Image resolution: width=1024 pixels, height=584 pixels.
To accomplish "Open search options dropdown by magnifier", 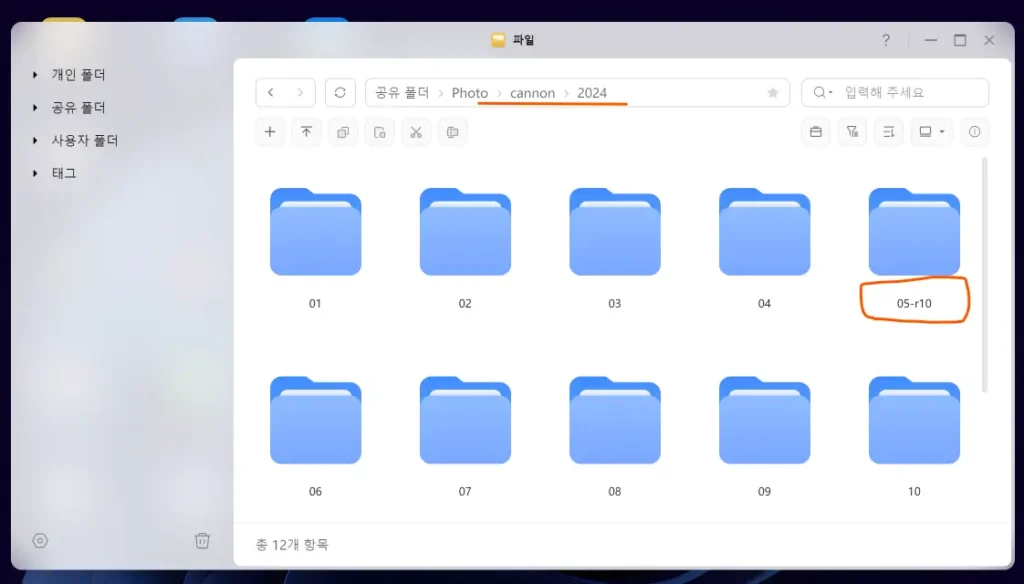I will (x=823, y=93).
